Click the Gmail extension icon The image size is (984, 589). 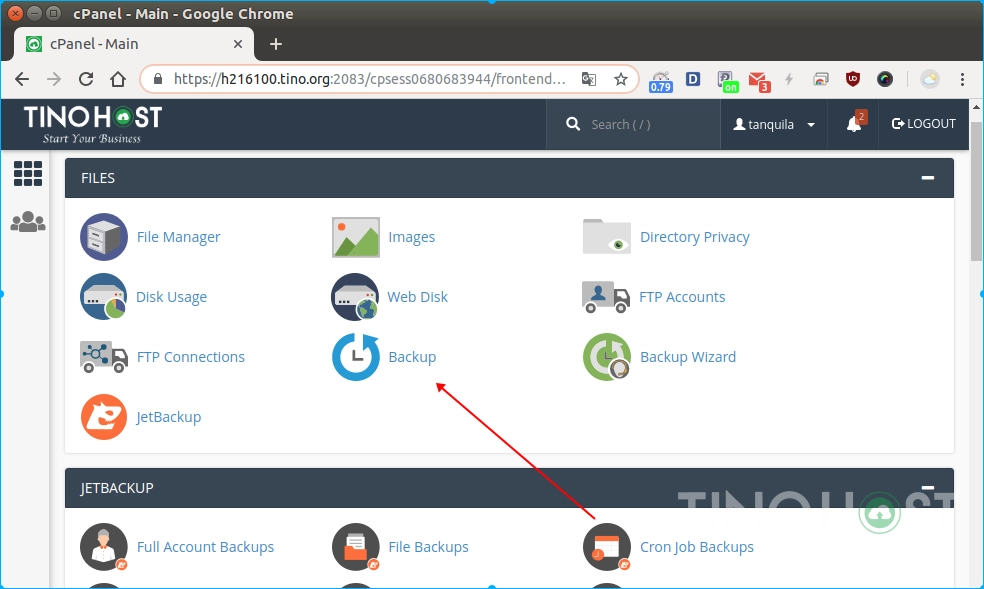[759, 80]
